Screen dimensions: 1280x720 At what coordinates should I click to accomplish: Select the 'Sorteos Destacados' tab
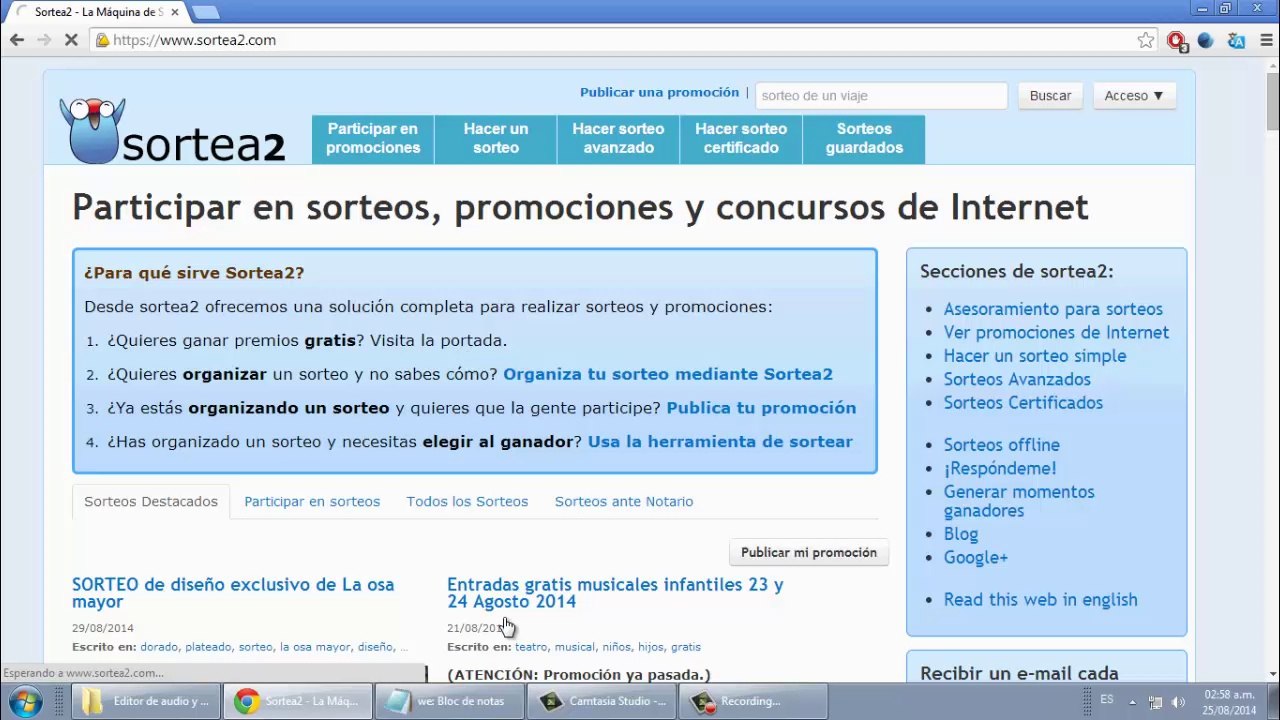(x=151, y=502)
